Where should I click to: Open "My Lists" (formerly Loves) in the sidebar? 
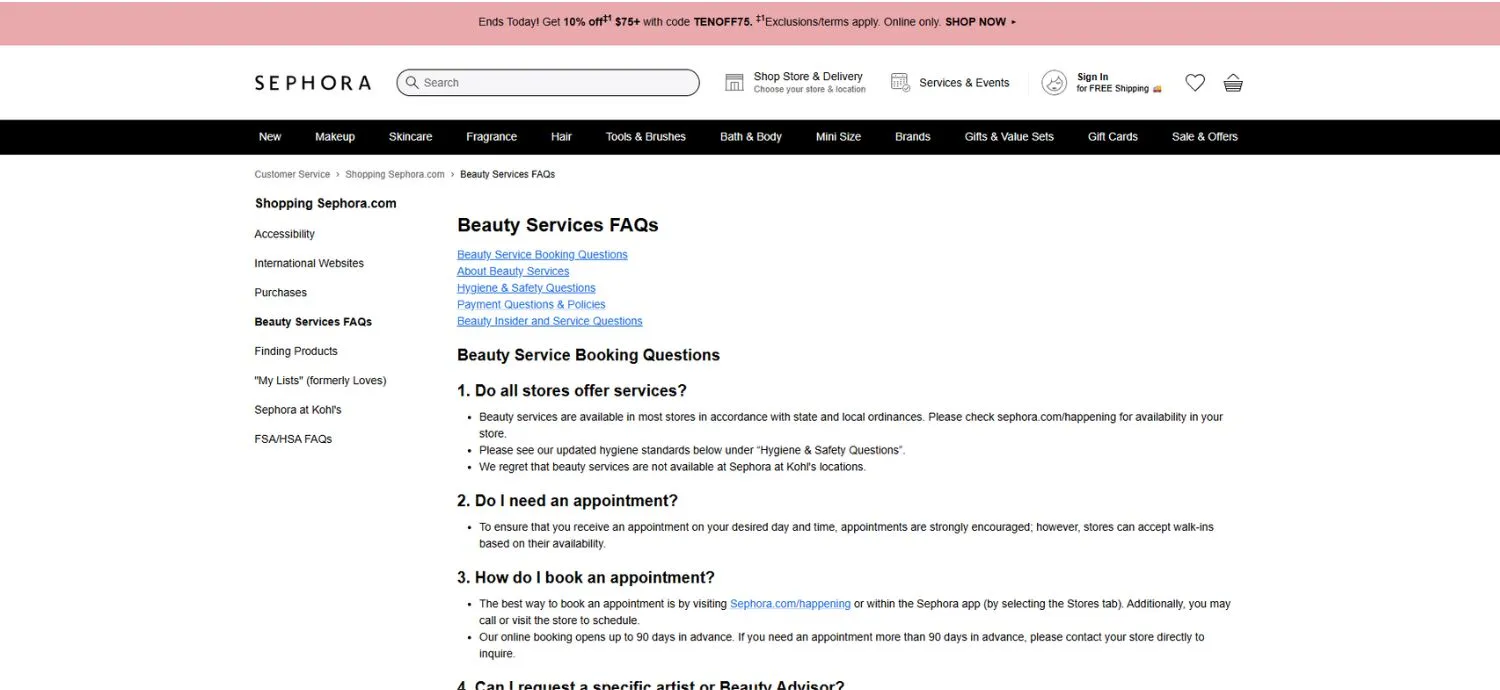320,380
